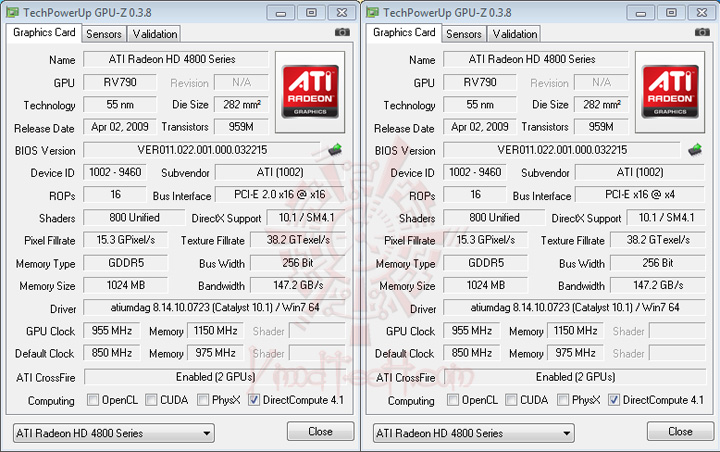Switch to Sensors tab in left window
Image resolution: width=720 pixels, height=452 pixels.
tap(104, 34)
